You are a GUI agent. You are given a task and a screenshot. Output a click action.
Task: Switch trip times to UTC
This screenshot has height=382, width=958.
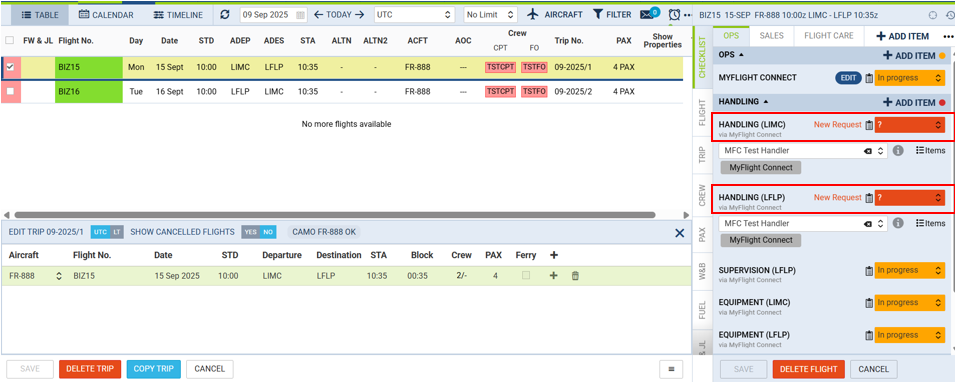point(101,232)
